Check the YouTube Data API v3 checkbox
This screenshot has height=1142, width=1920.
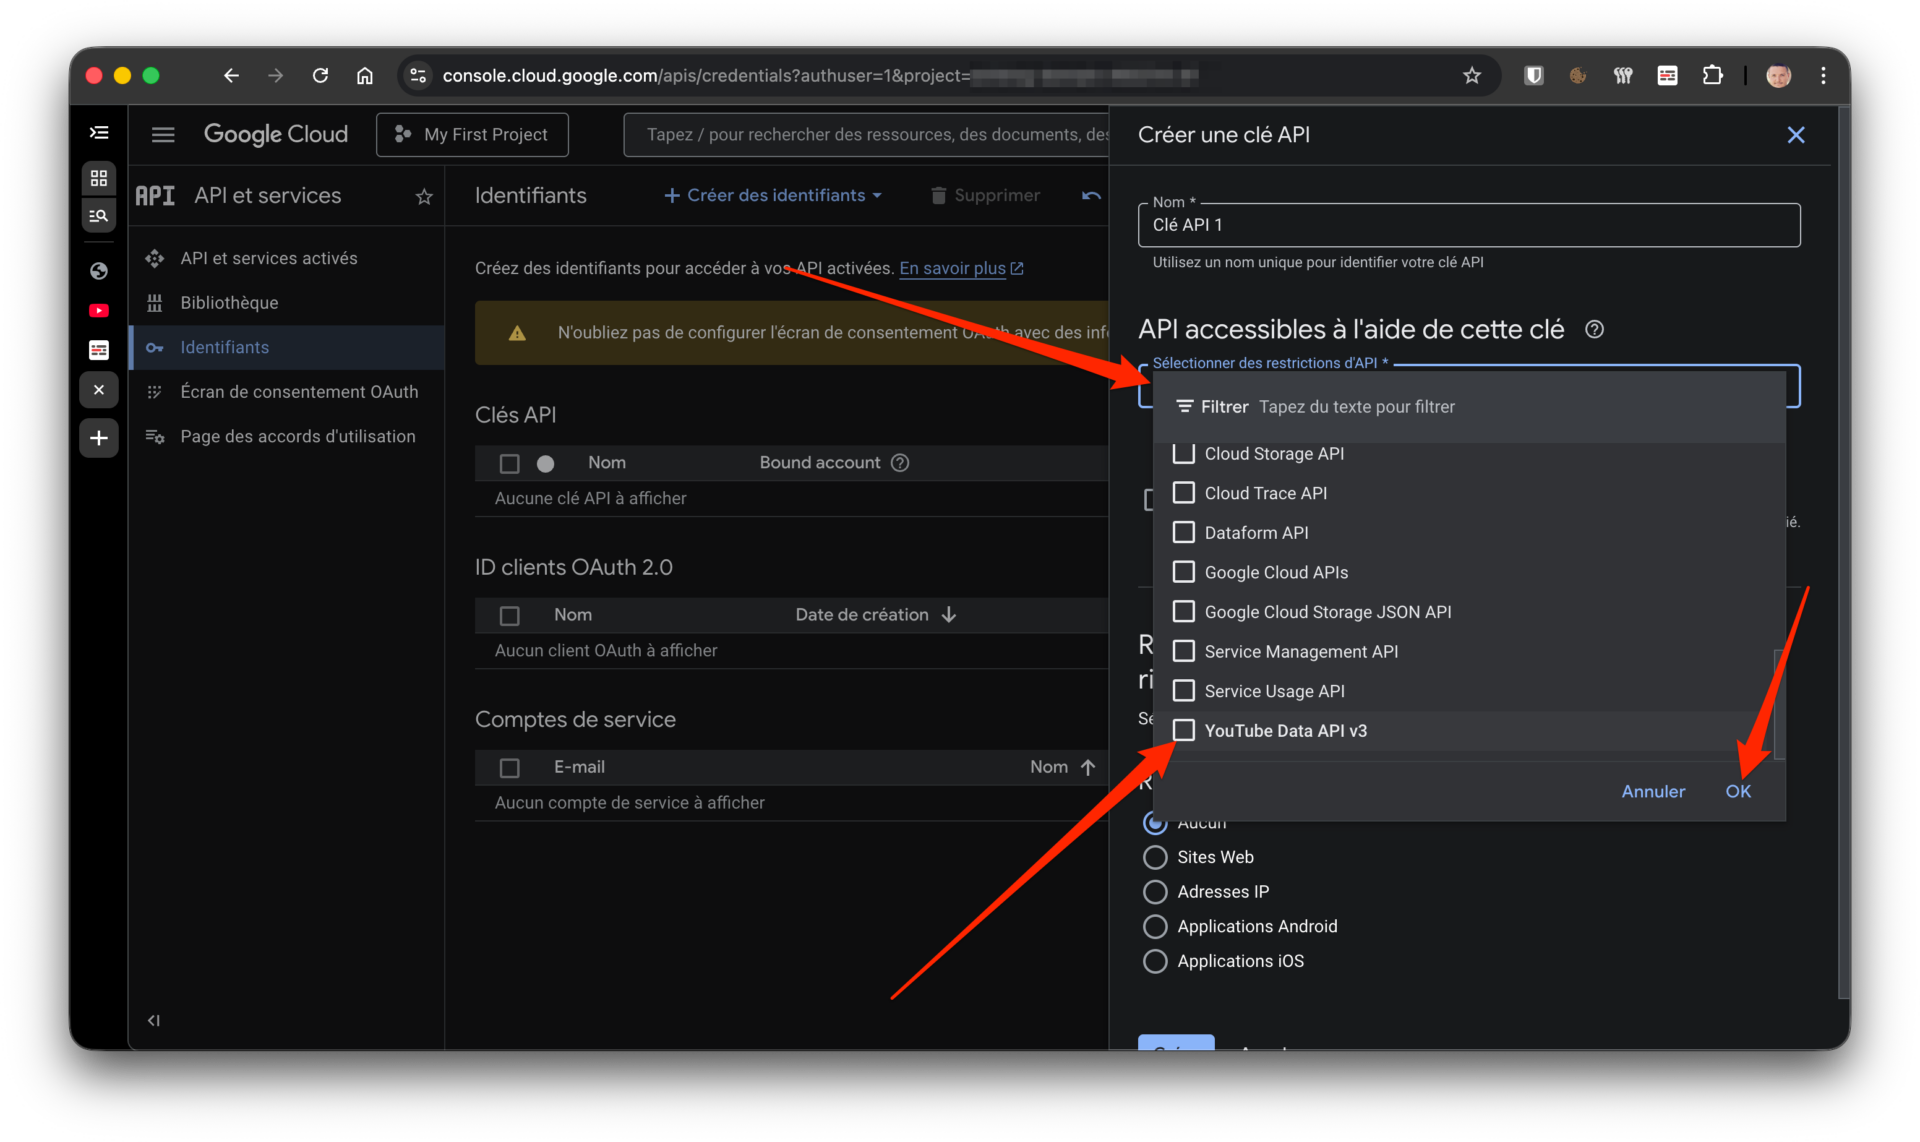(1183, 731)
